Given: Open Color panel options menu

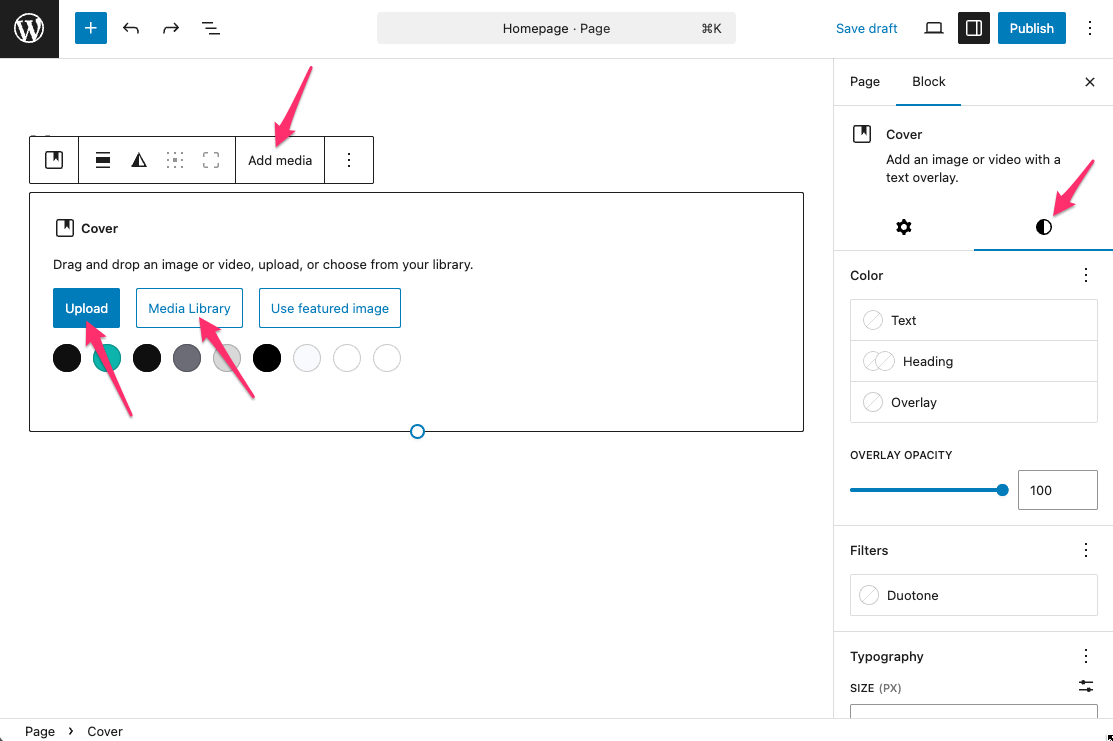Looking at the screenshot, I should coord(1086,275).
